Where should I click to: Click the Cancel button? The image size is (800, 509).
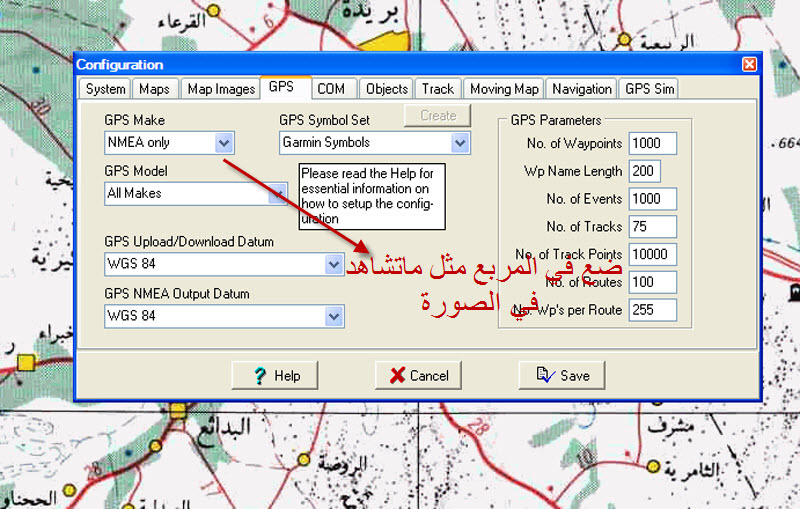click(x=418, y=375)
